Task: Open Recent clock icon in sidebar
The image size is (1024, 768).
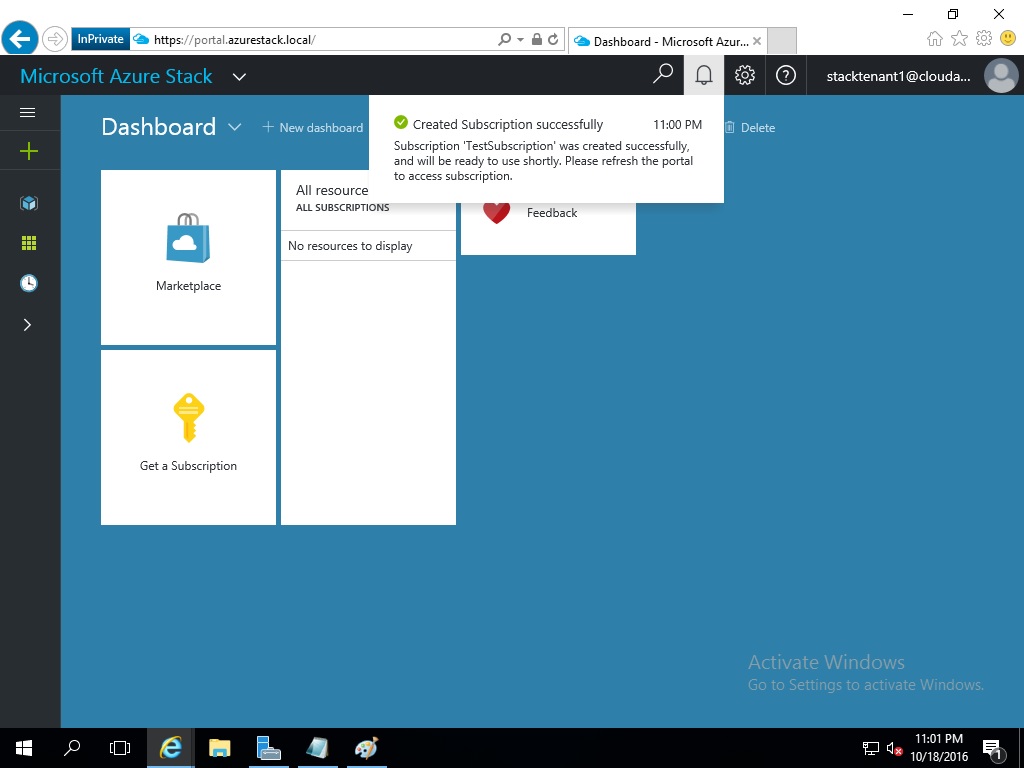Action: pyautogui.click(x=29, y=283)
